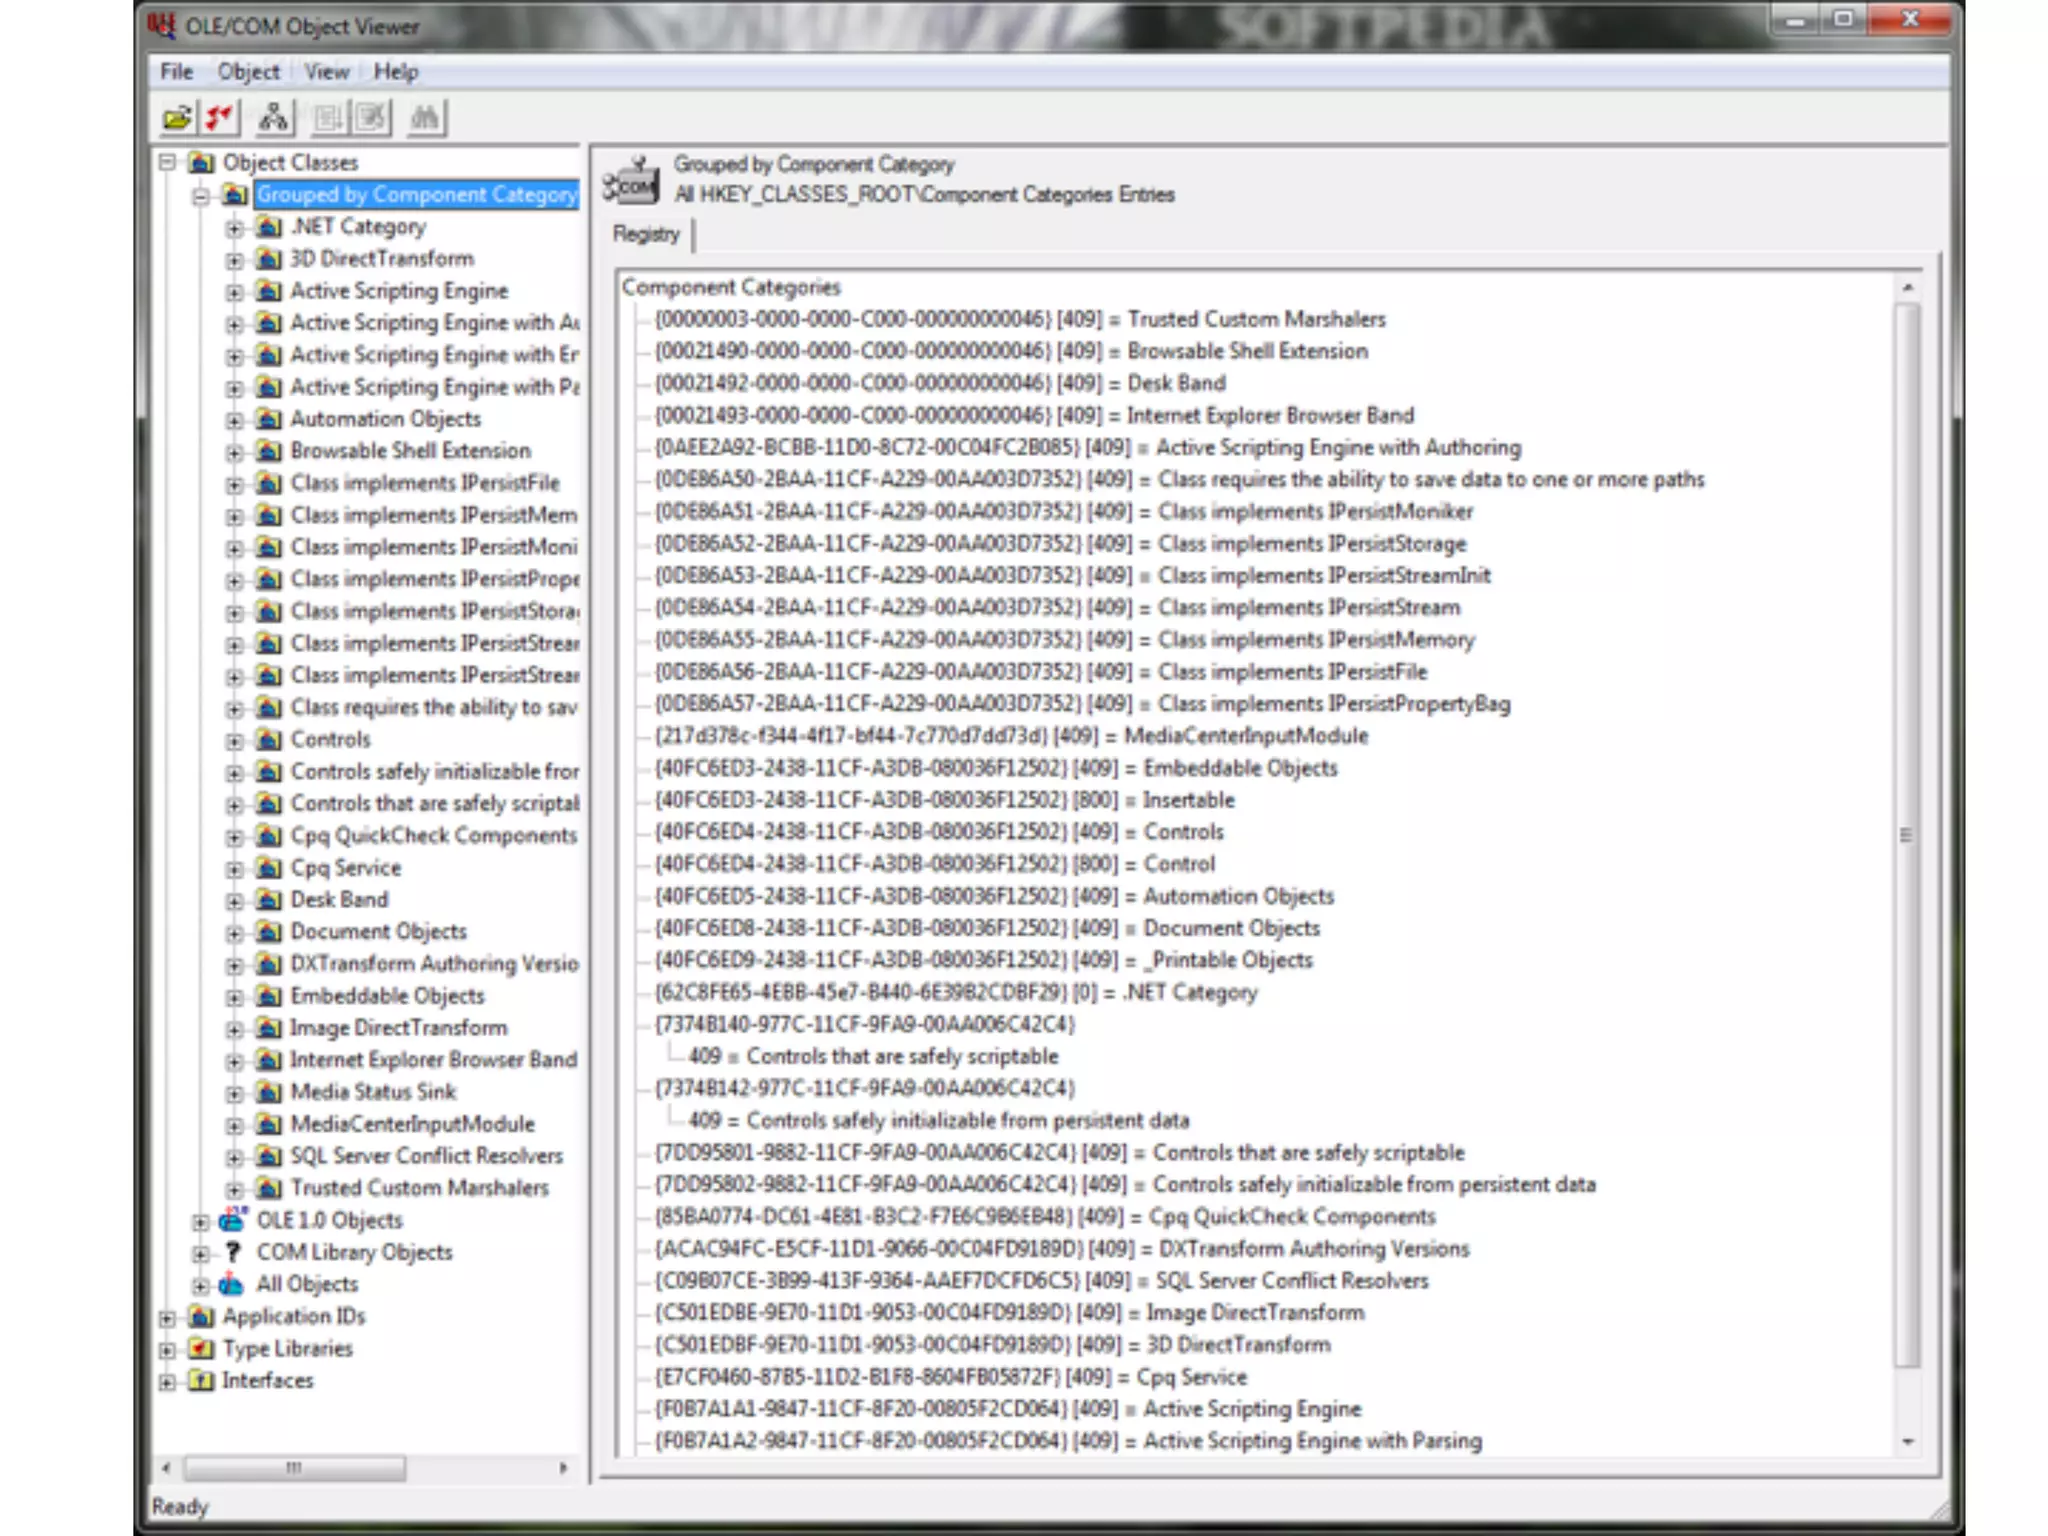Image resolution: width=2048 pixels, height=1536 pixels.
Task: Collapse Grouped by Component Category node
Action: [x=201, y=195]
